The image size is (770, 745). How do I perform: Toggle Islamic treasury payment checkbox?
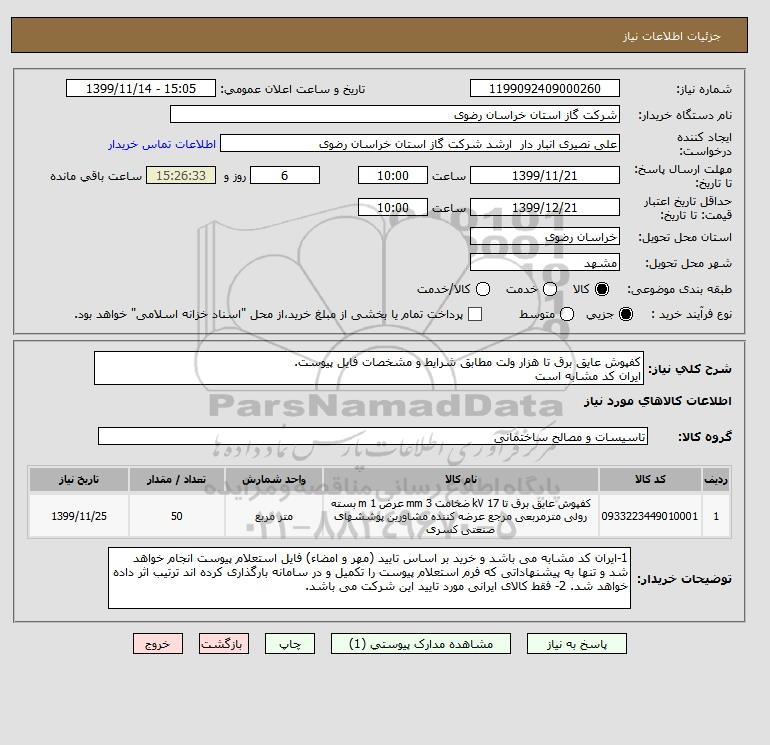[x=475, y=314]
